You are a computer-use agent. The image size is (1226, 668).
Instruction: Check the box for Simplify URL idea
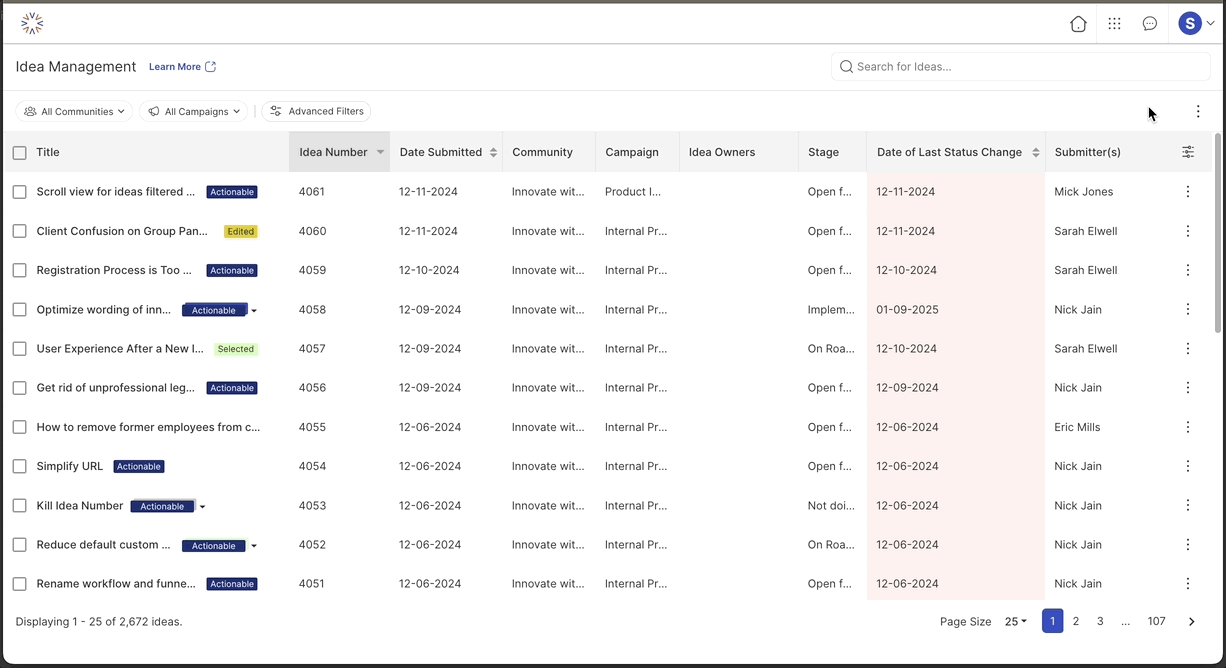pos(20,467)
